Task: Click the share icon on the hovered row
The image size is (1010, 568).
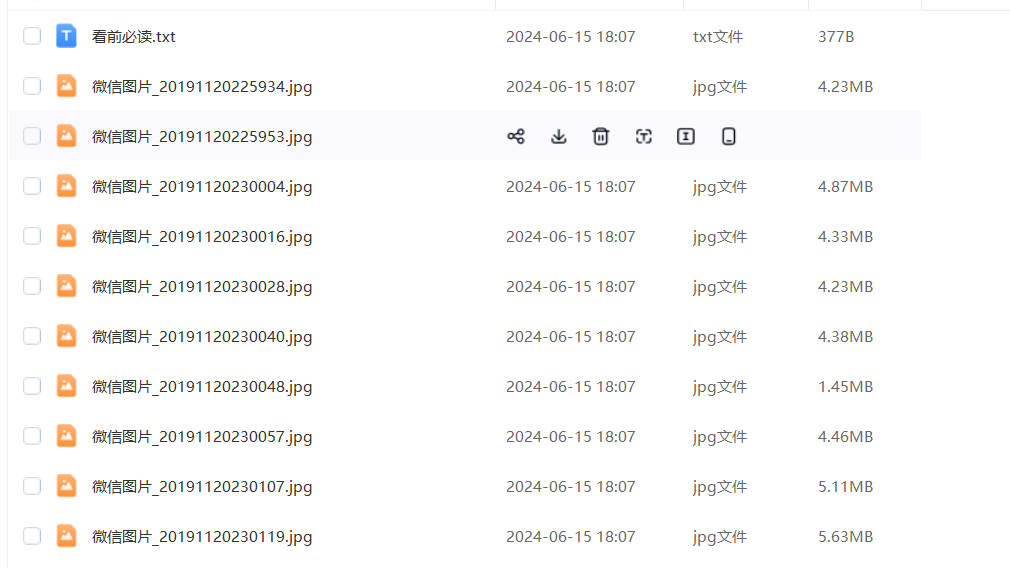Action: 516,137
